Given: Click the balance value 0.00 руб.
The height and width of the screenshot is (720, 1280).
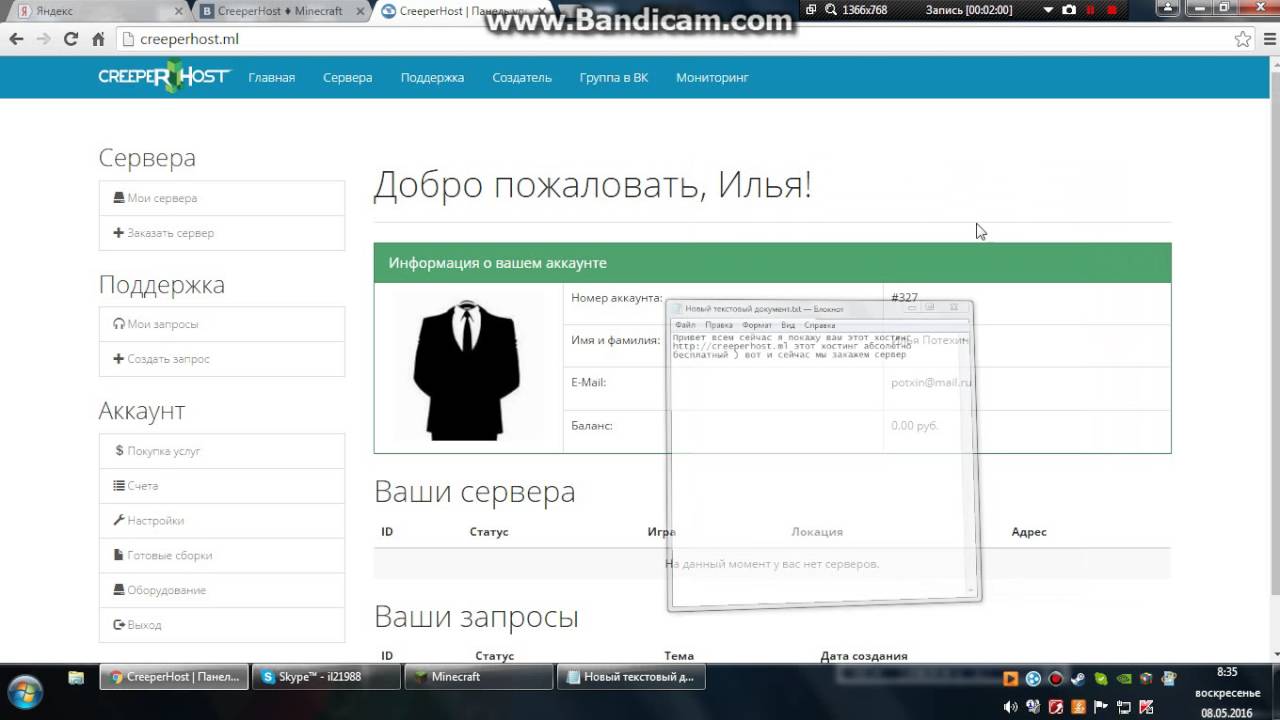Looking at the screenshot, I should (x=915, y=426).
